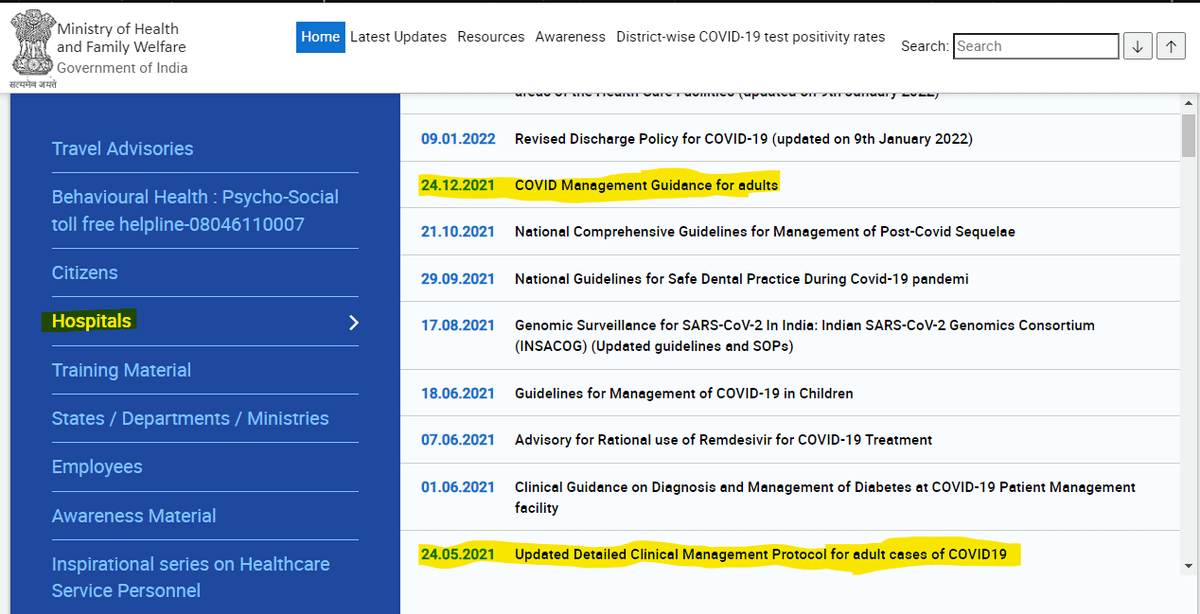Open Updated Detailed Clinical Management Protocol link
Screen dimensions: 1200x614
pos(760,554)
